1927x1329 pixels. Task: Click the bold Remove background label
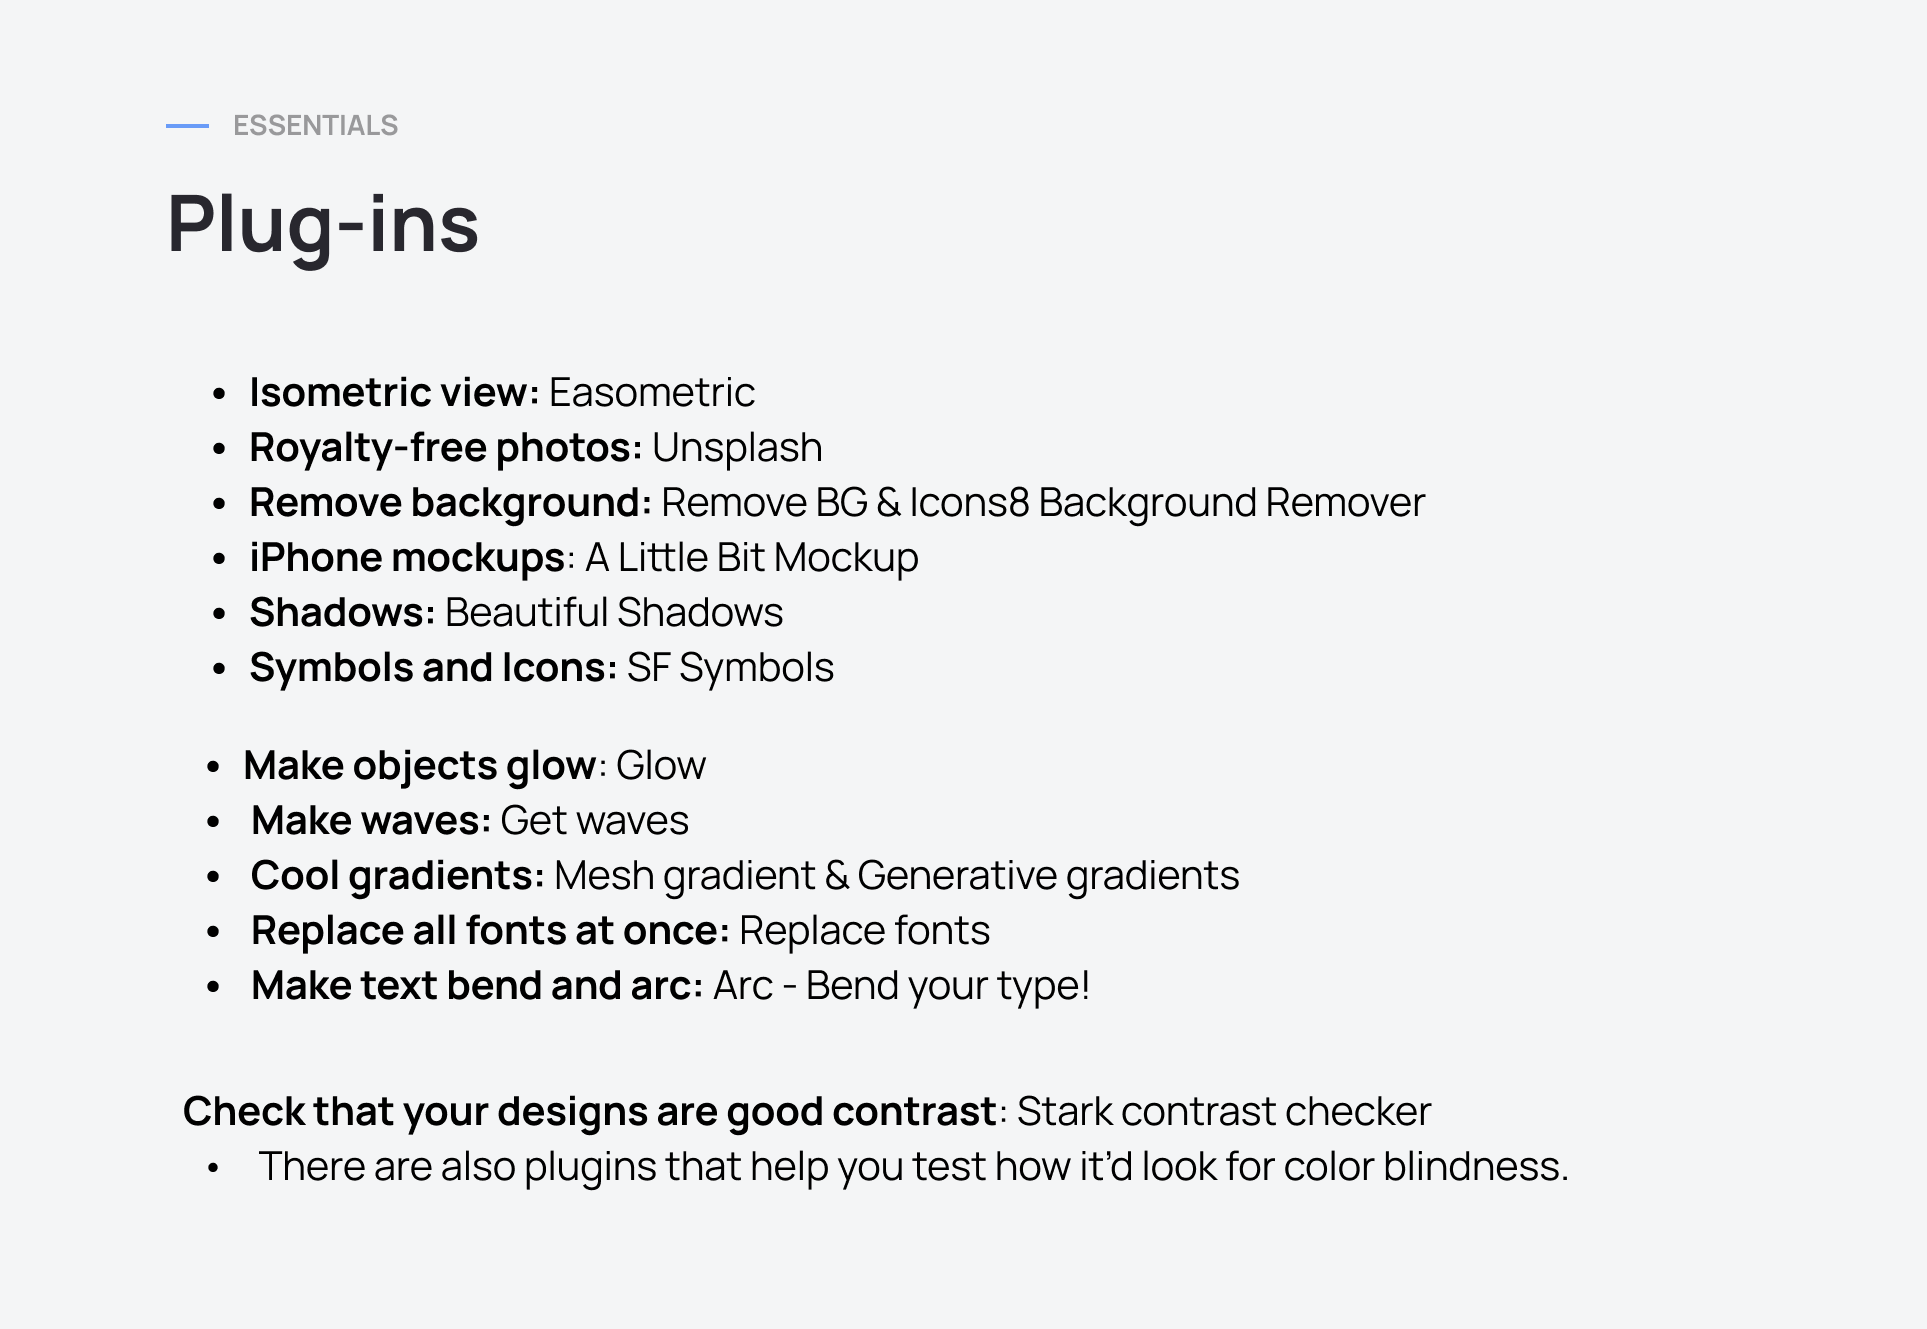point(450,503)
